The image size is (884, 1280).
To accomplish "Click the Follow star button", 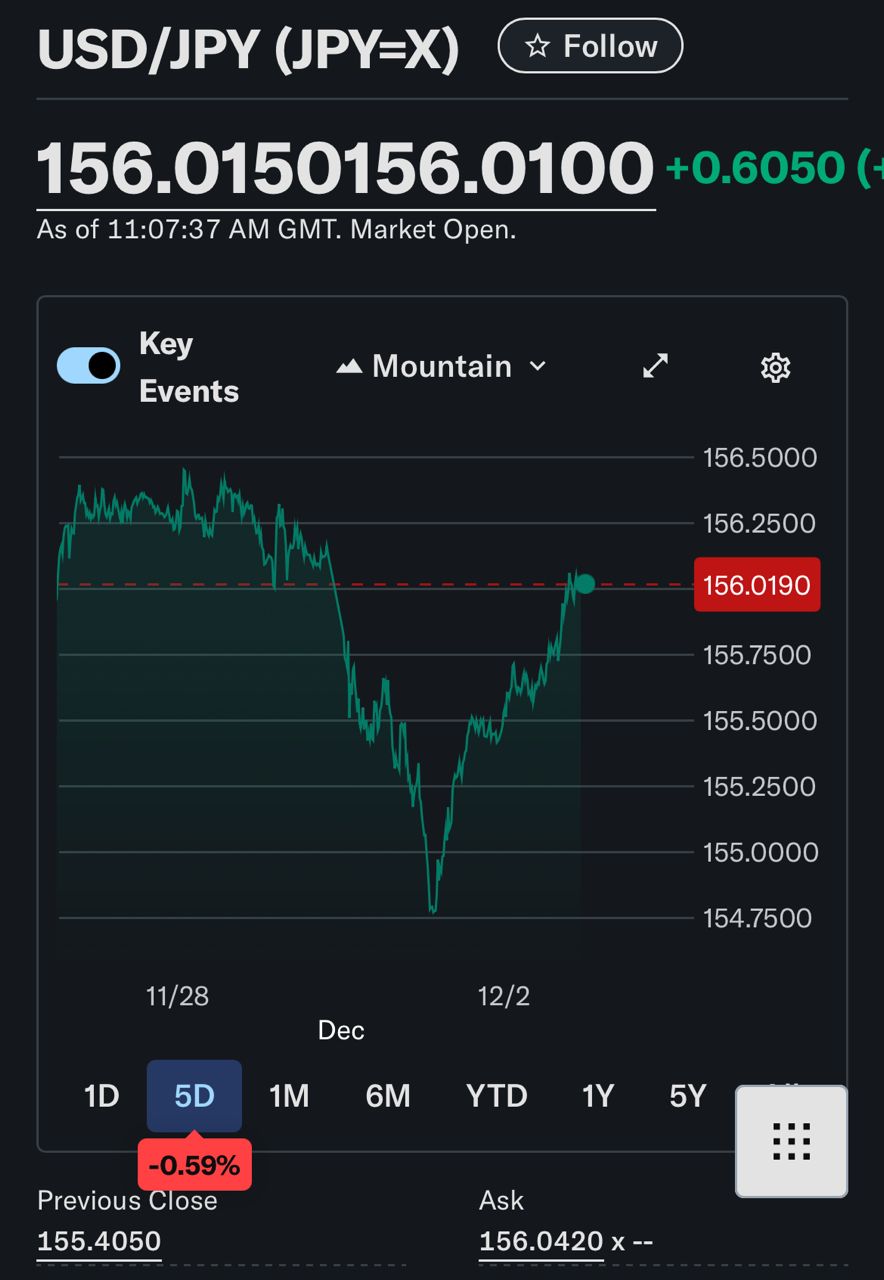I will pos(590,46).
